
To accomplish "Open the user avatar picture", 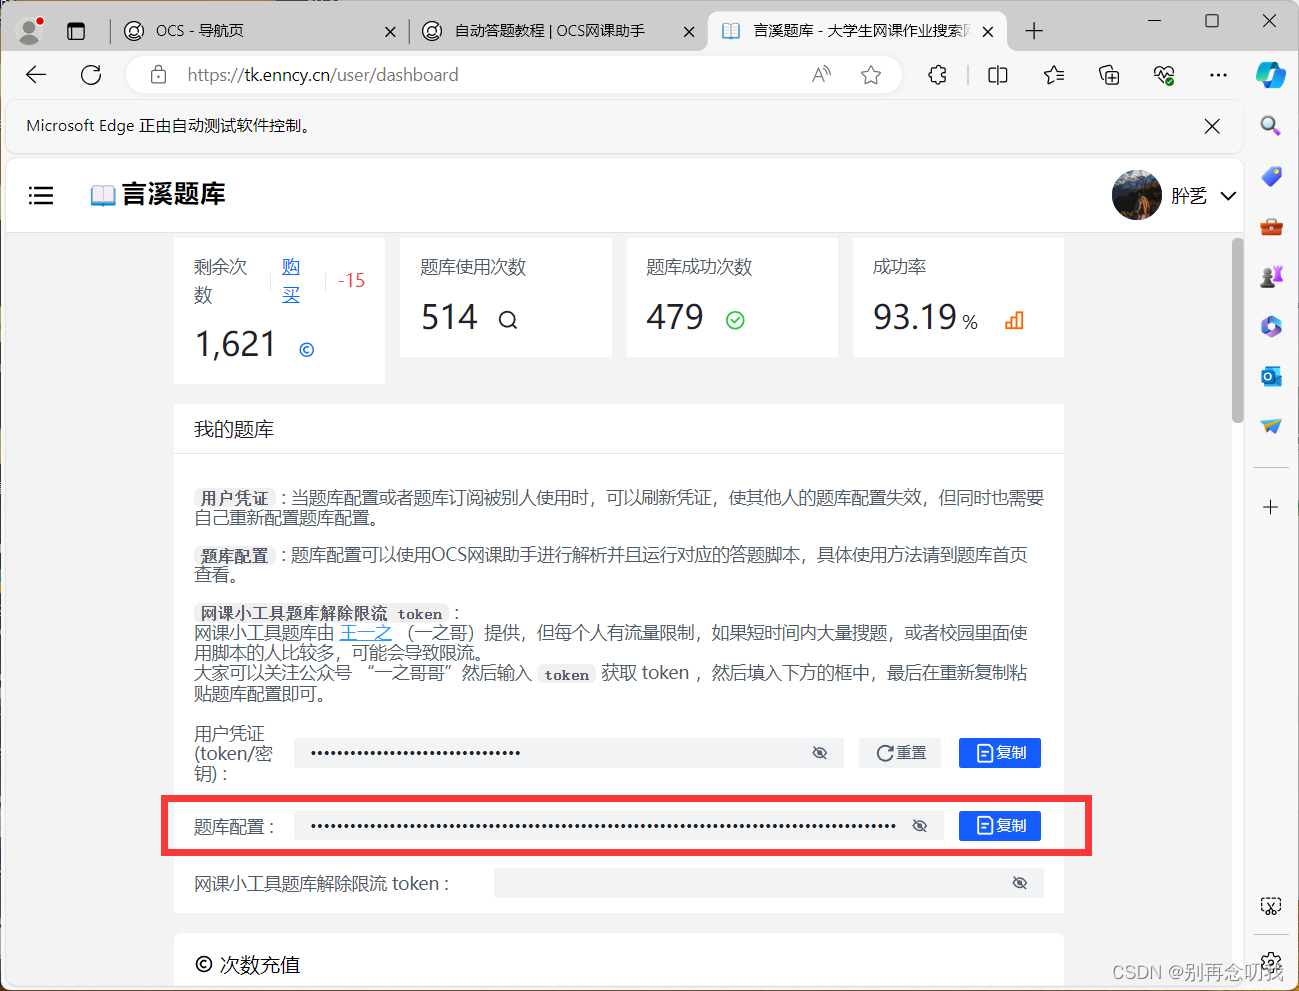I will (1137, 195).
